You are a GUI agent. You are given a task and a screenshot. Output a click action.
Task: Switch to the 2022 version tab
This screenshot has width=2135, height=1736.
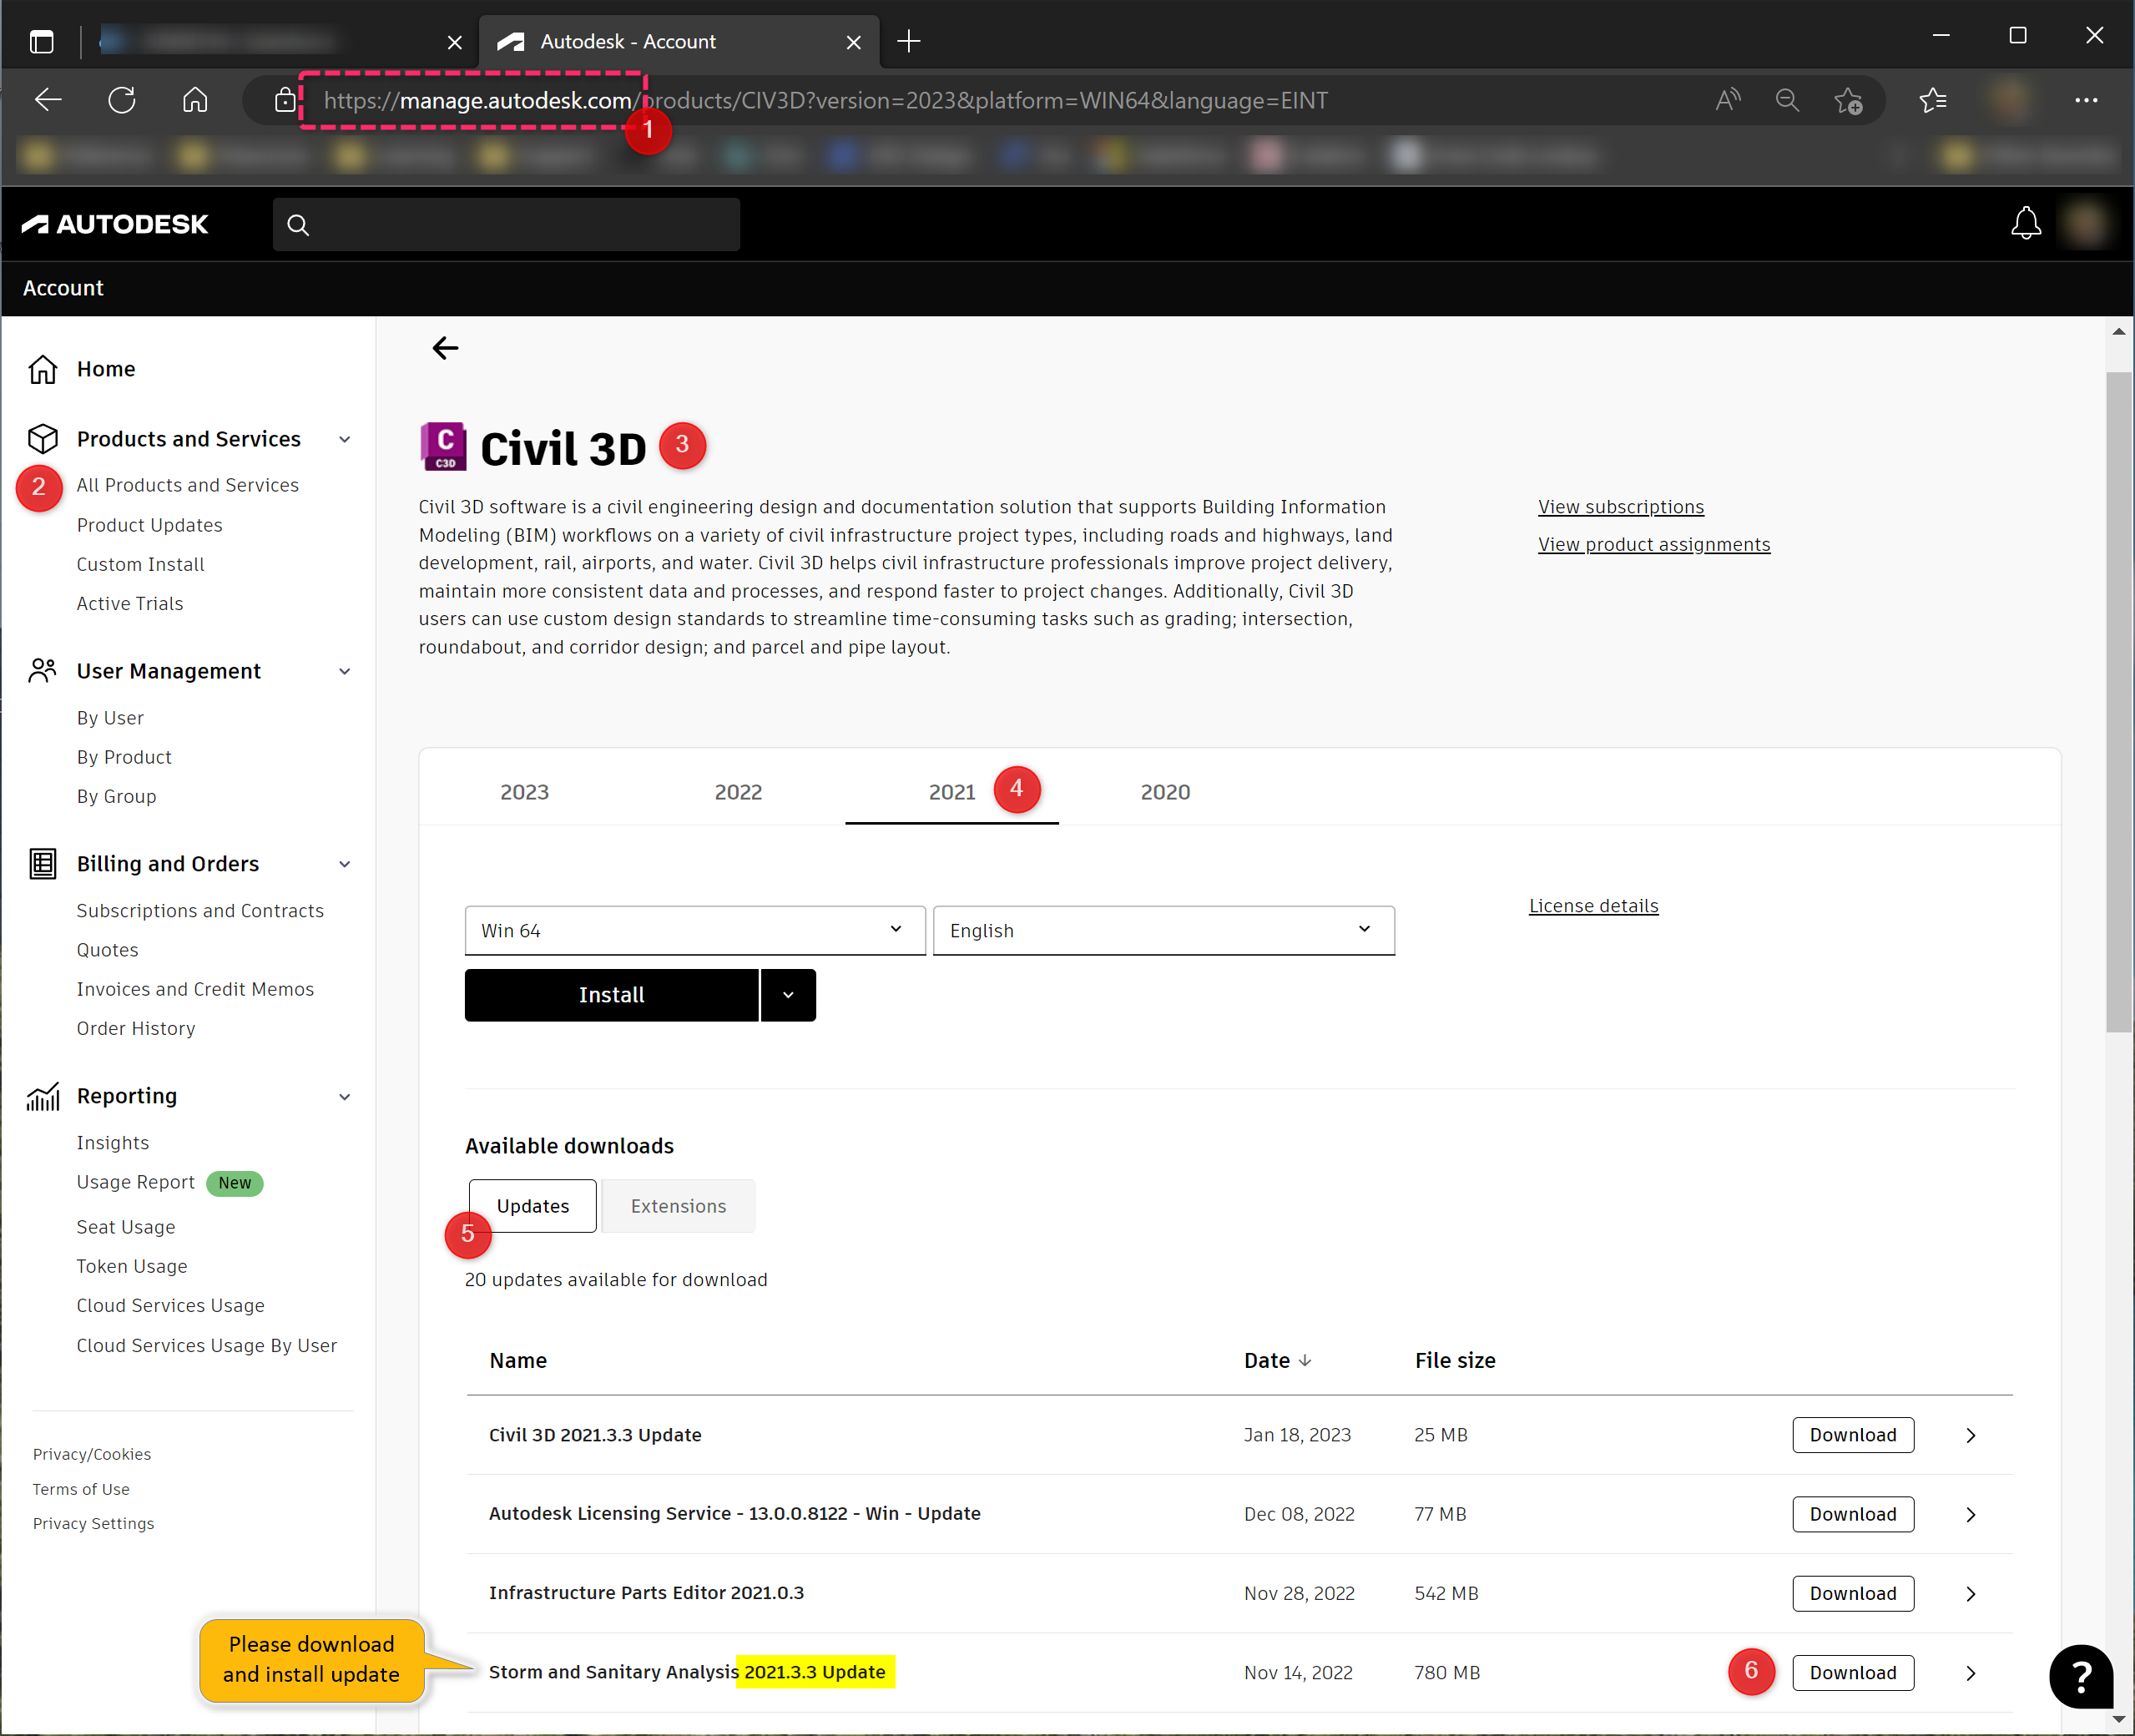[738, 792]
